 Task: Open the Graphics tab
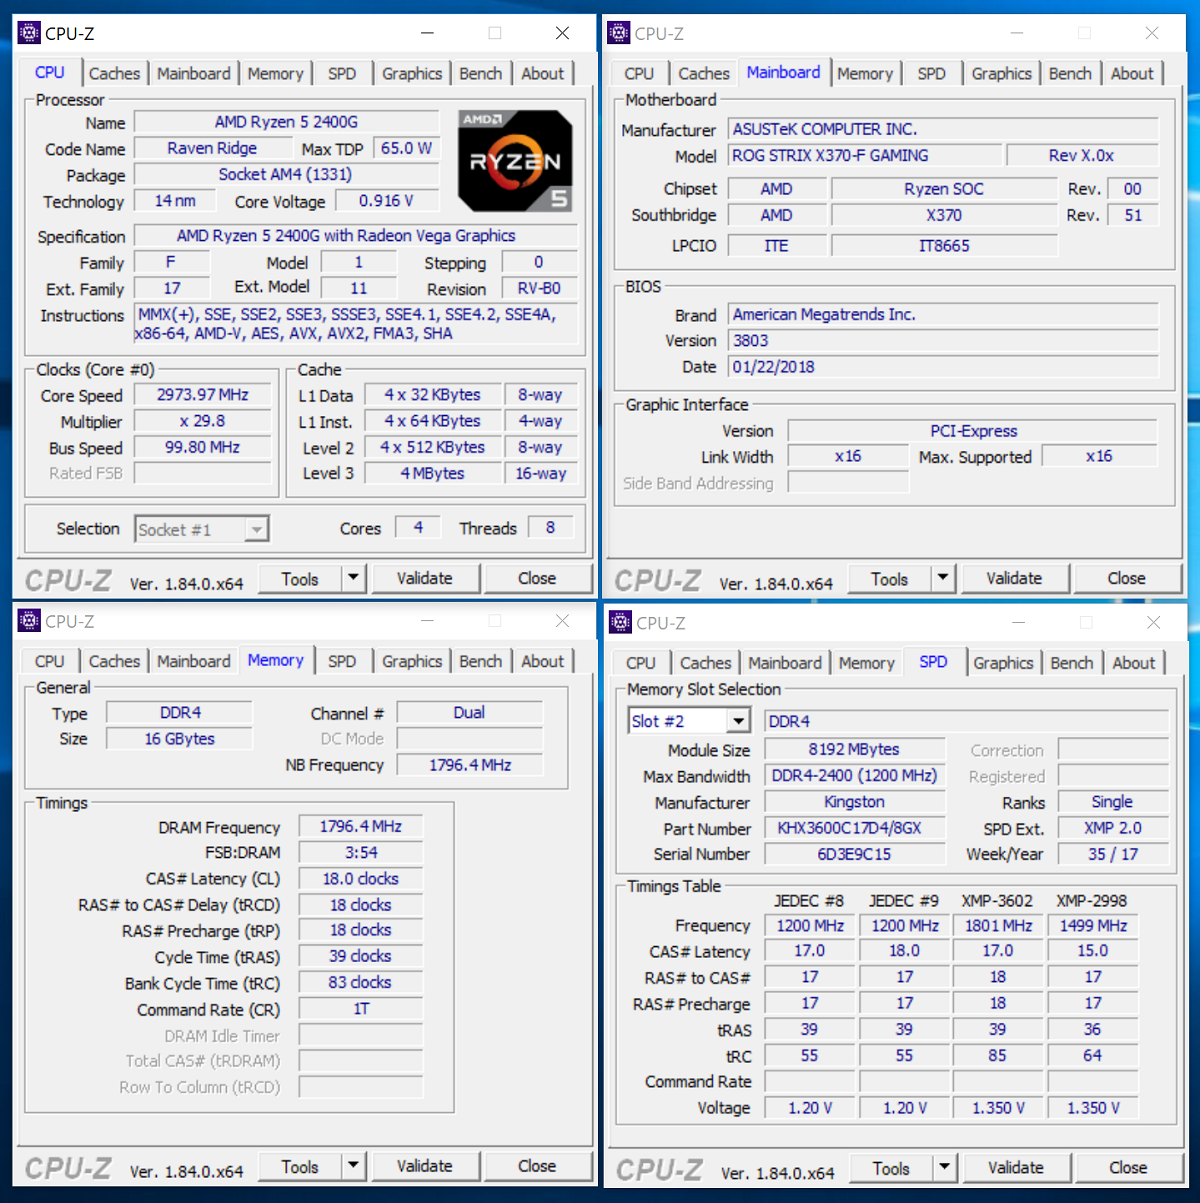(x=412, y=72)
